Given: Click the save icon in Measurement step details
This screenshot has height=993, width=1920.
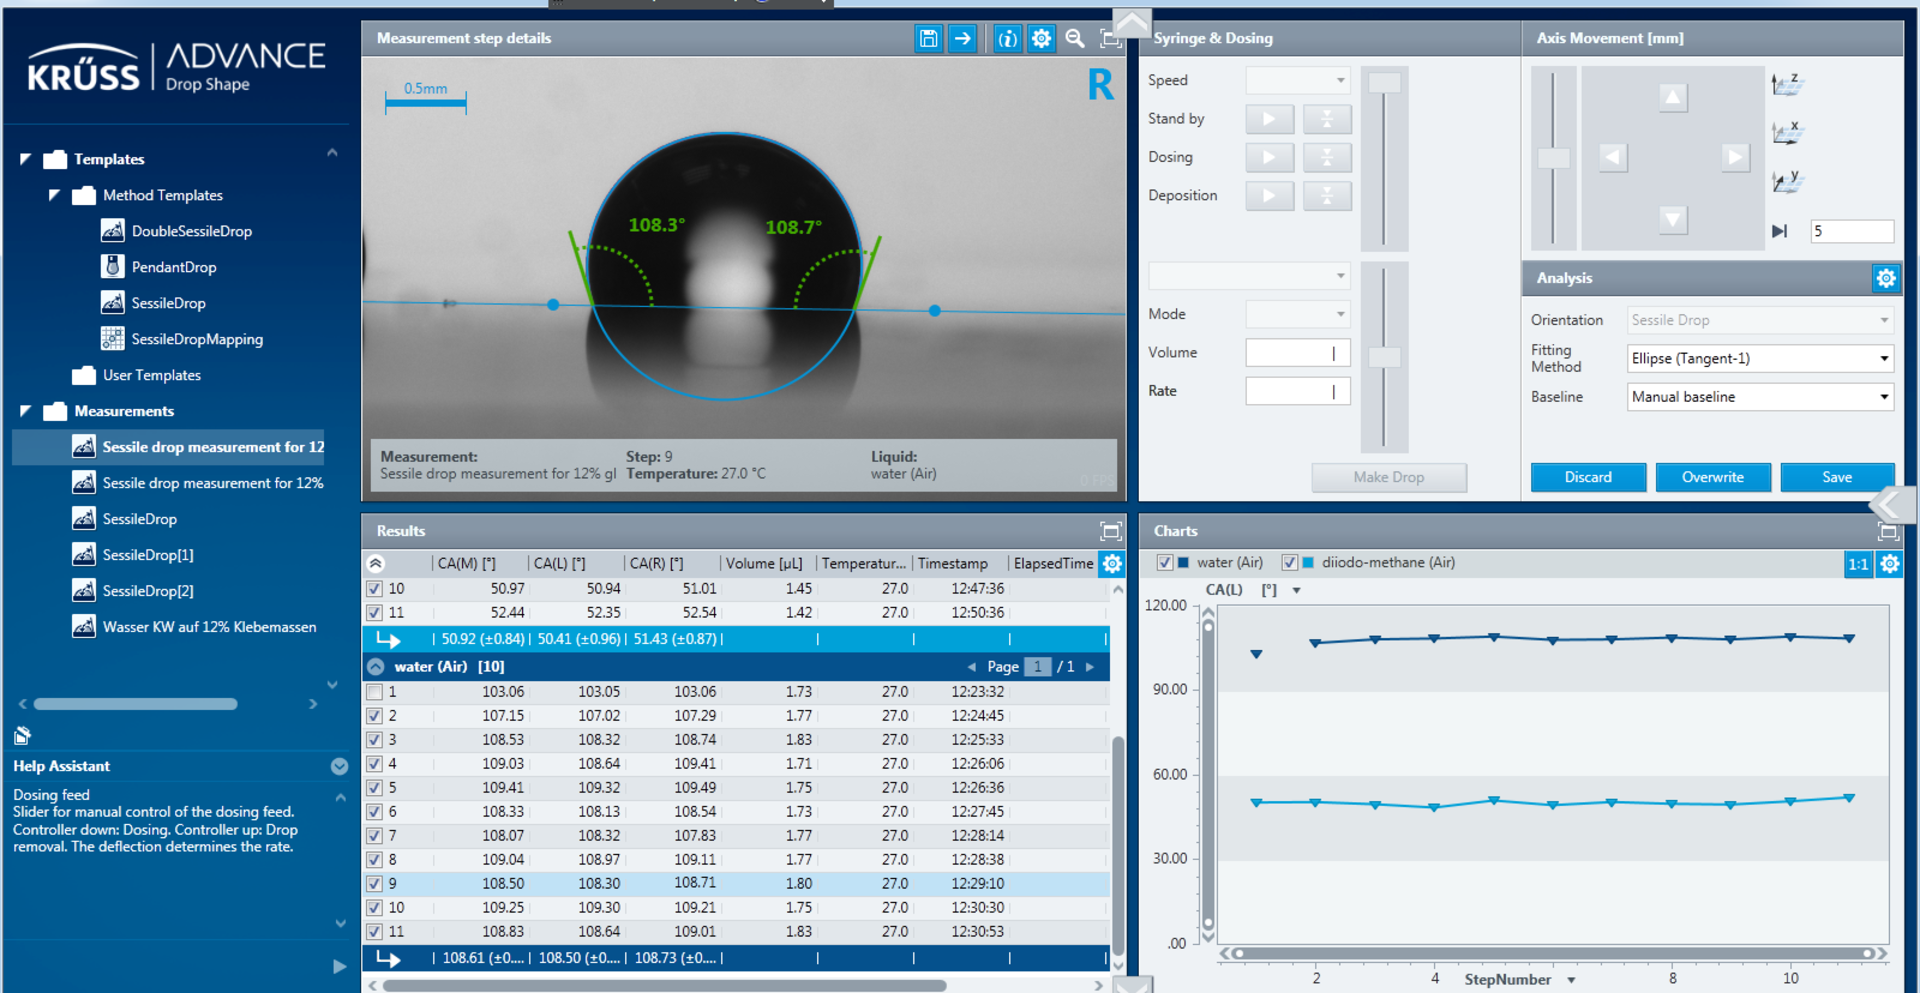Looking at the screenshot, I should point(928,38).
